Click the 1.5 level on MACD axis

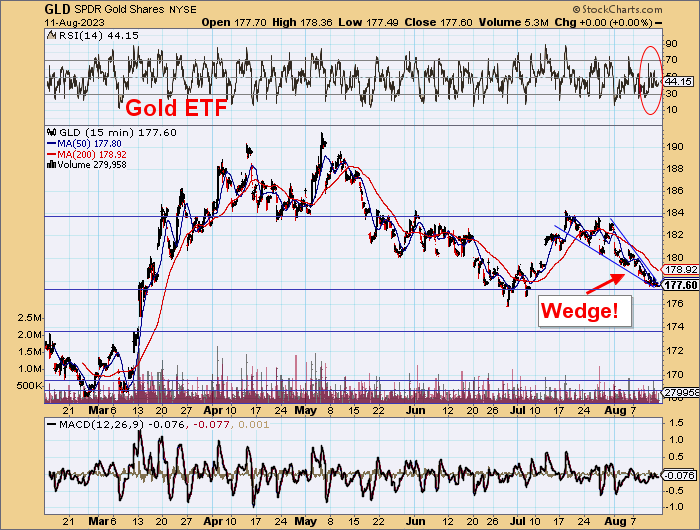(x=677, y=423)
